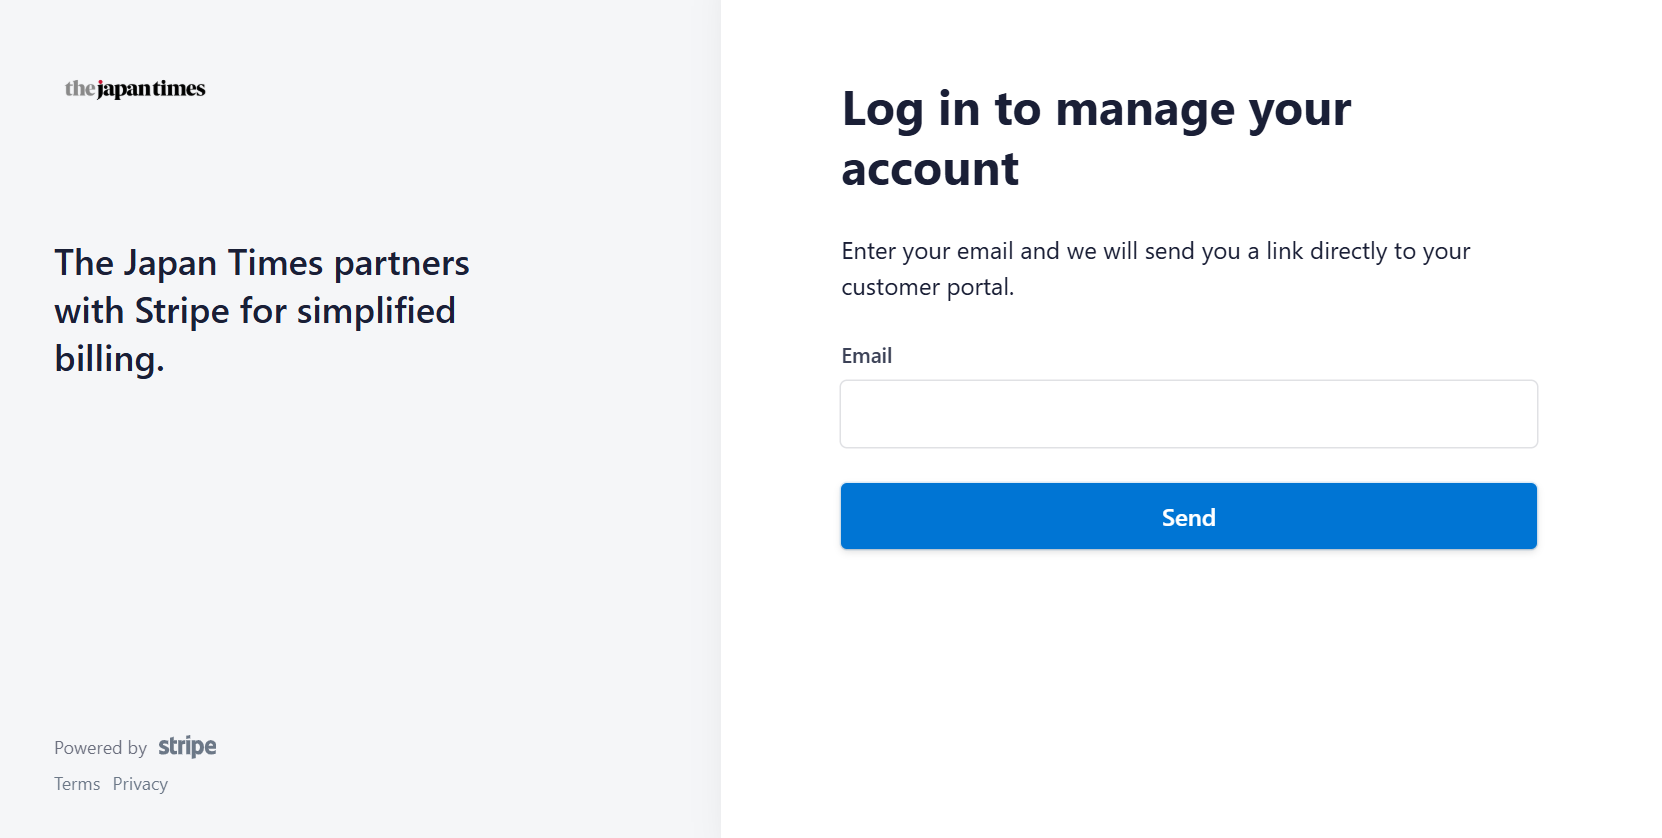Click the word 'account' in the heading
1662x838 pixels.
(x=930, y=169)
